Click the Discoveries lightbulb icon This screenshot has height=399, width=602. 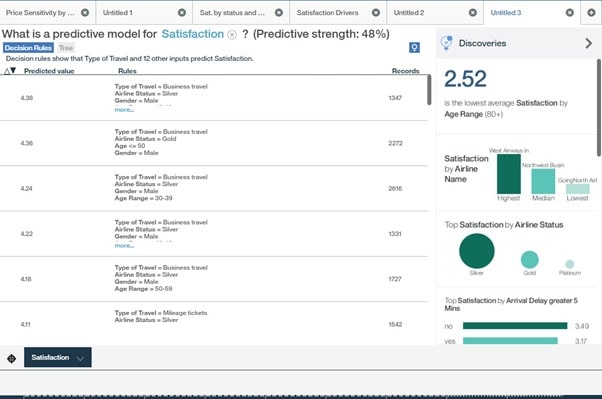(447, 43)
